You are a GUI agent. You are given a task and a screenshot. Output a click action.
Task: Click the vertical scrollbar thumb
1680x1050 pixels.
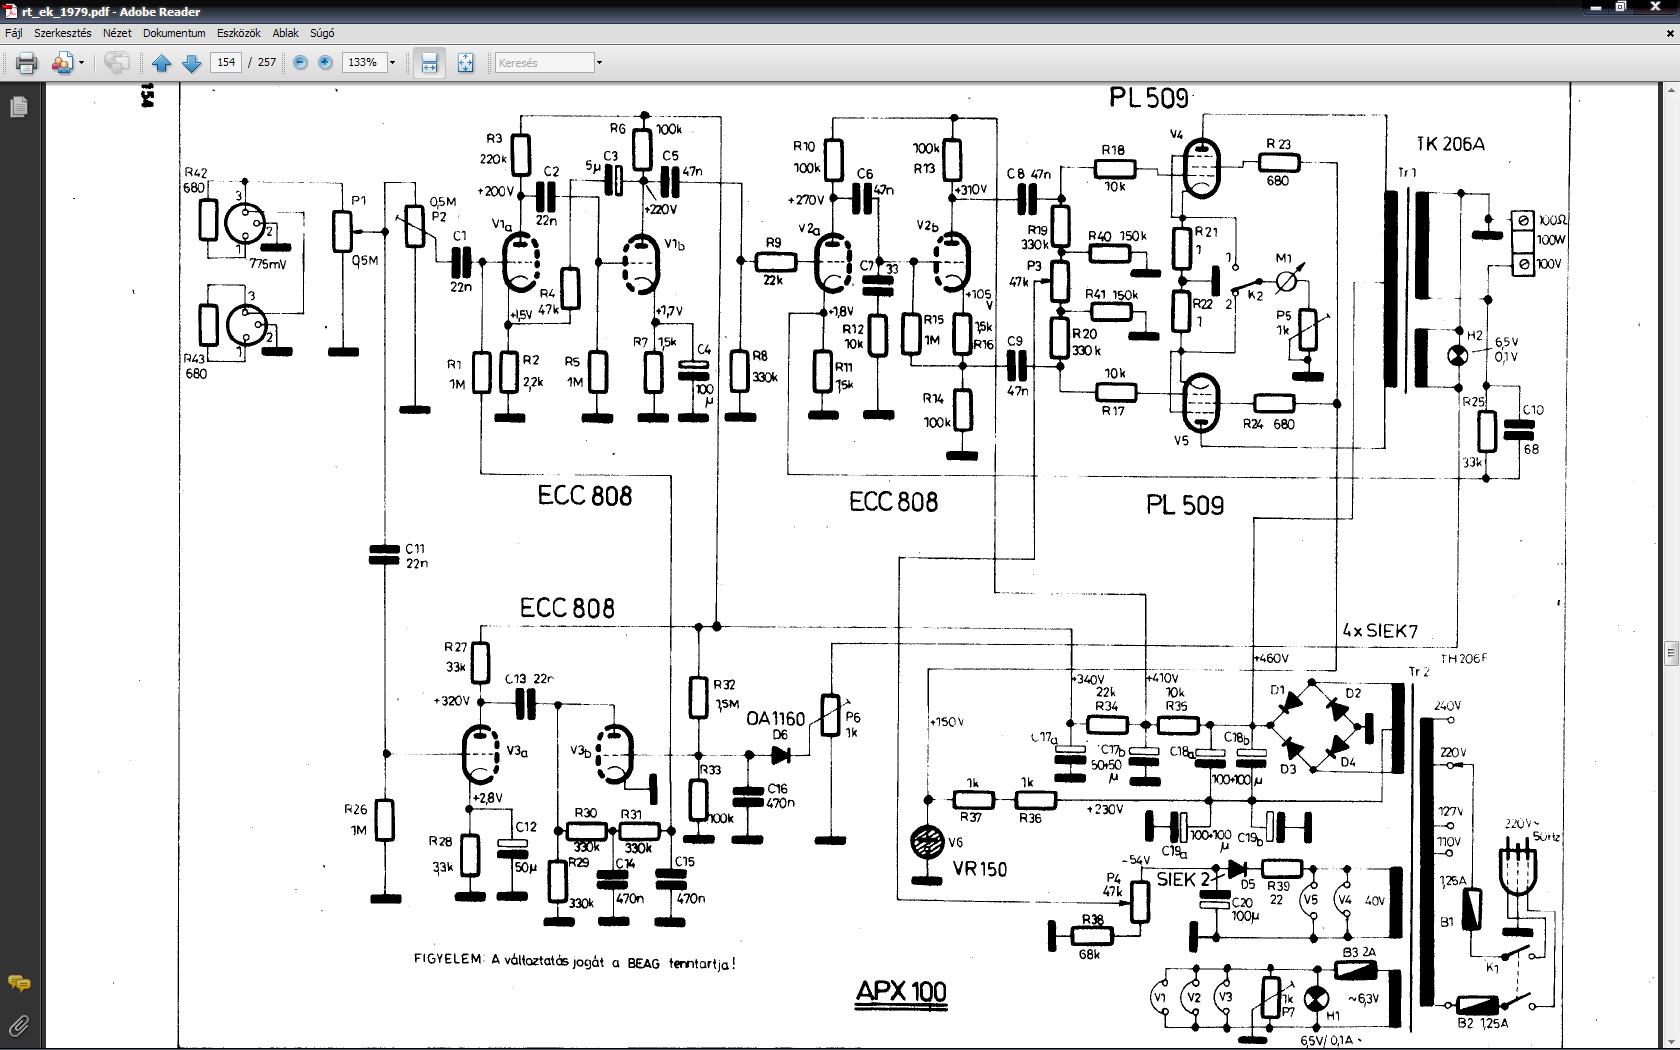pyautogui.click(x=1671, y=653)
